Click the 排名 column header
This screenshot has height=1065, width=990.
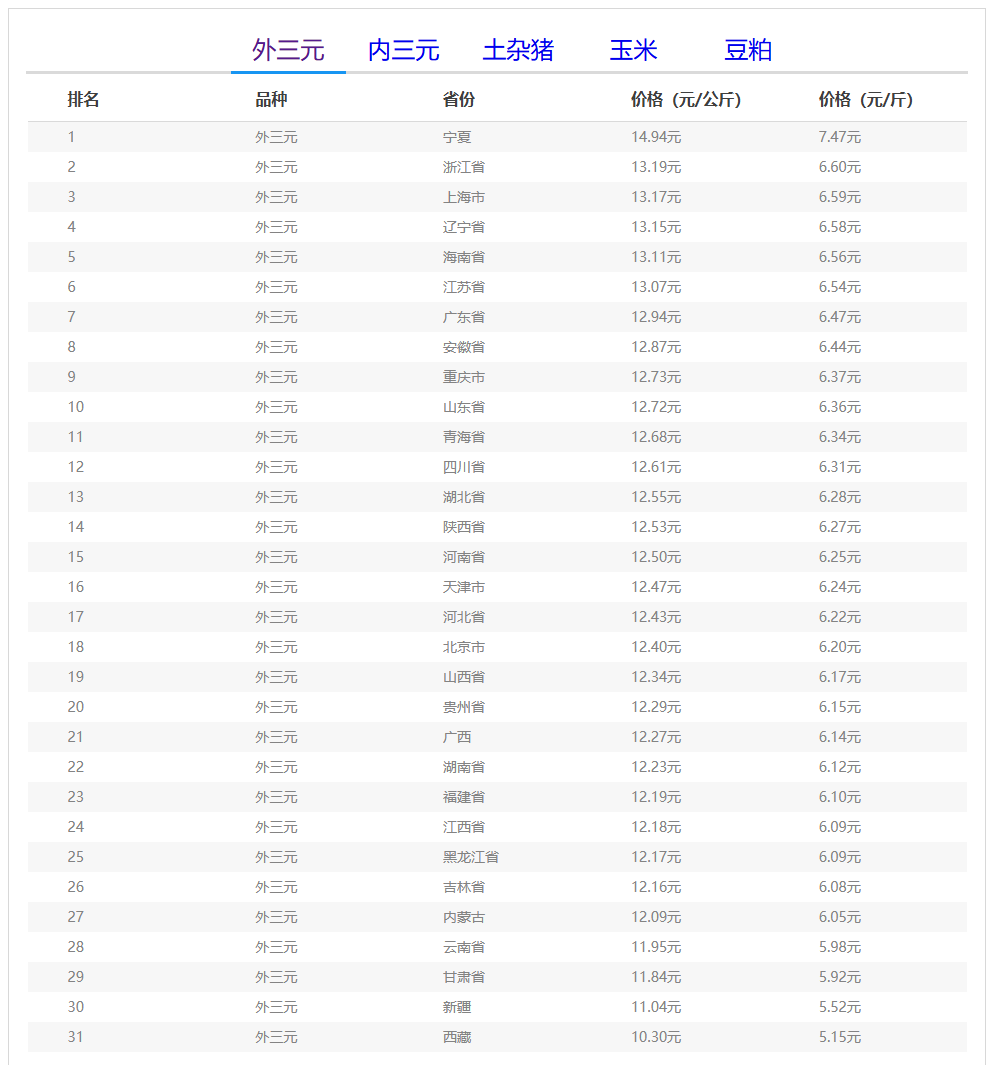click(83, 100)
